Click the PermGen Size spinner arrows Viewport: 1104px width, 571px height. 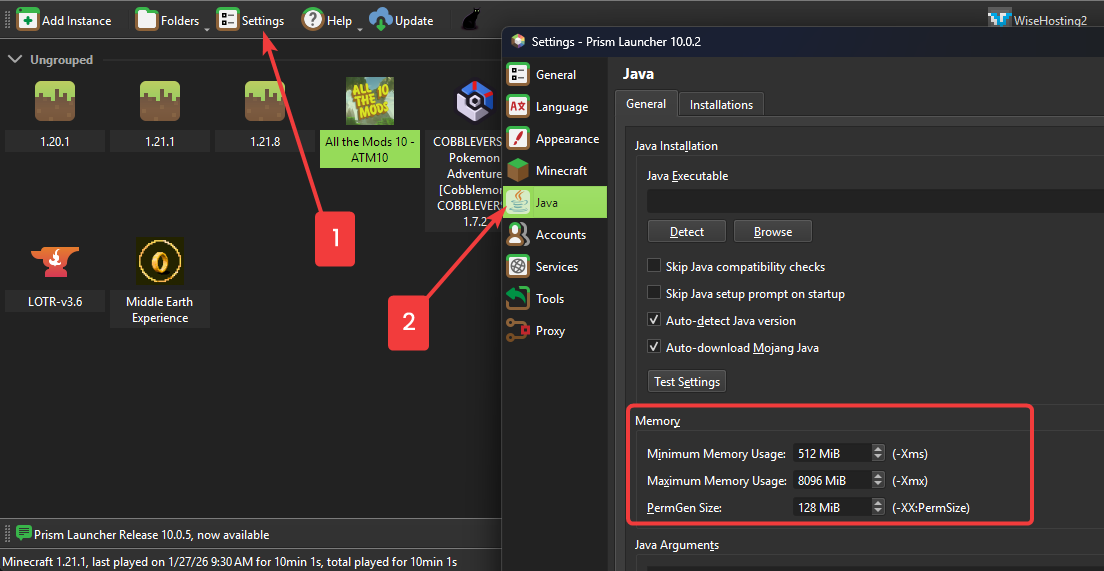tap(877, 507)
